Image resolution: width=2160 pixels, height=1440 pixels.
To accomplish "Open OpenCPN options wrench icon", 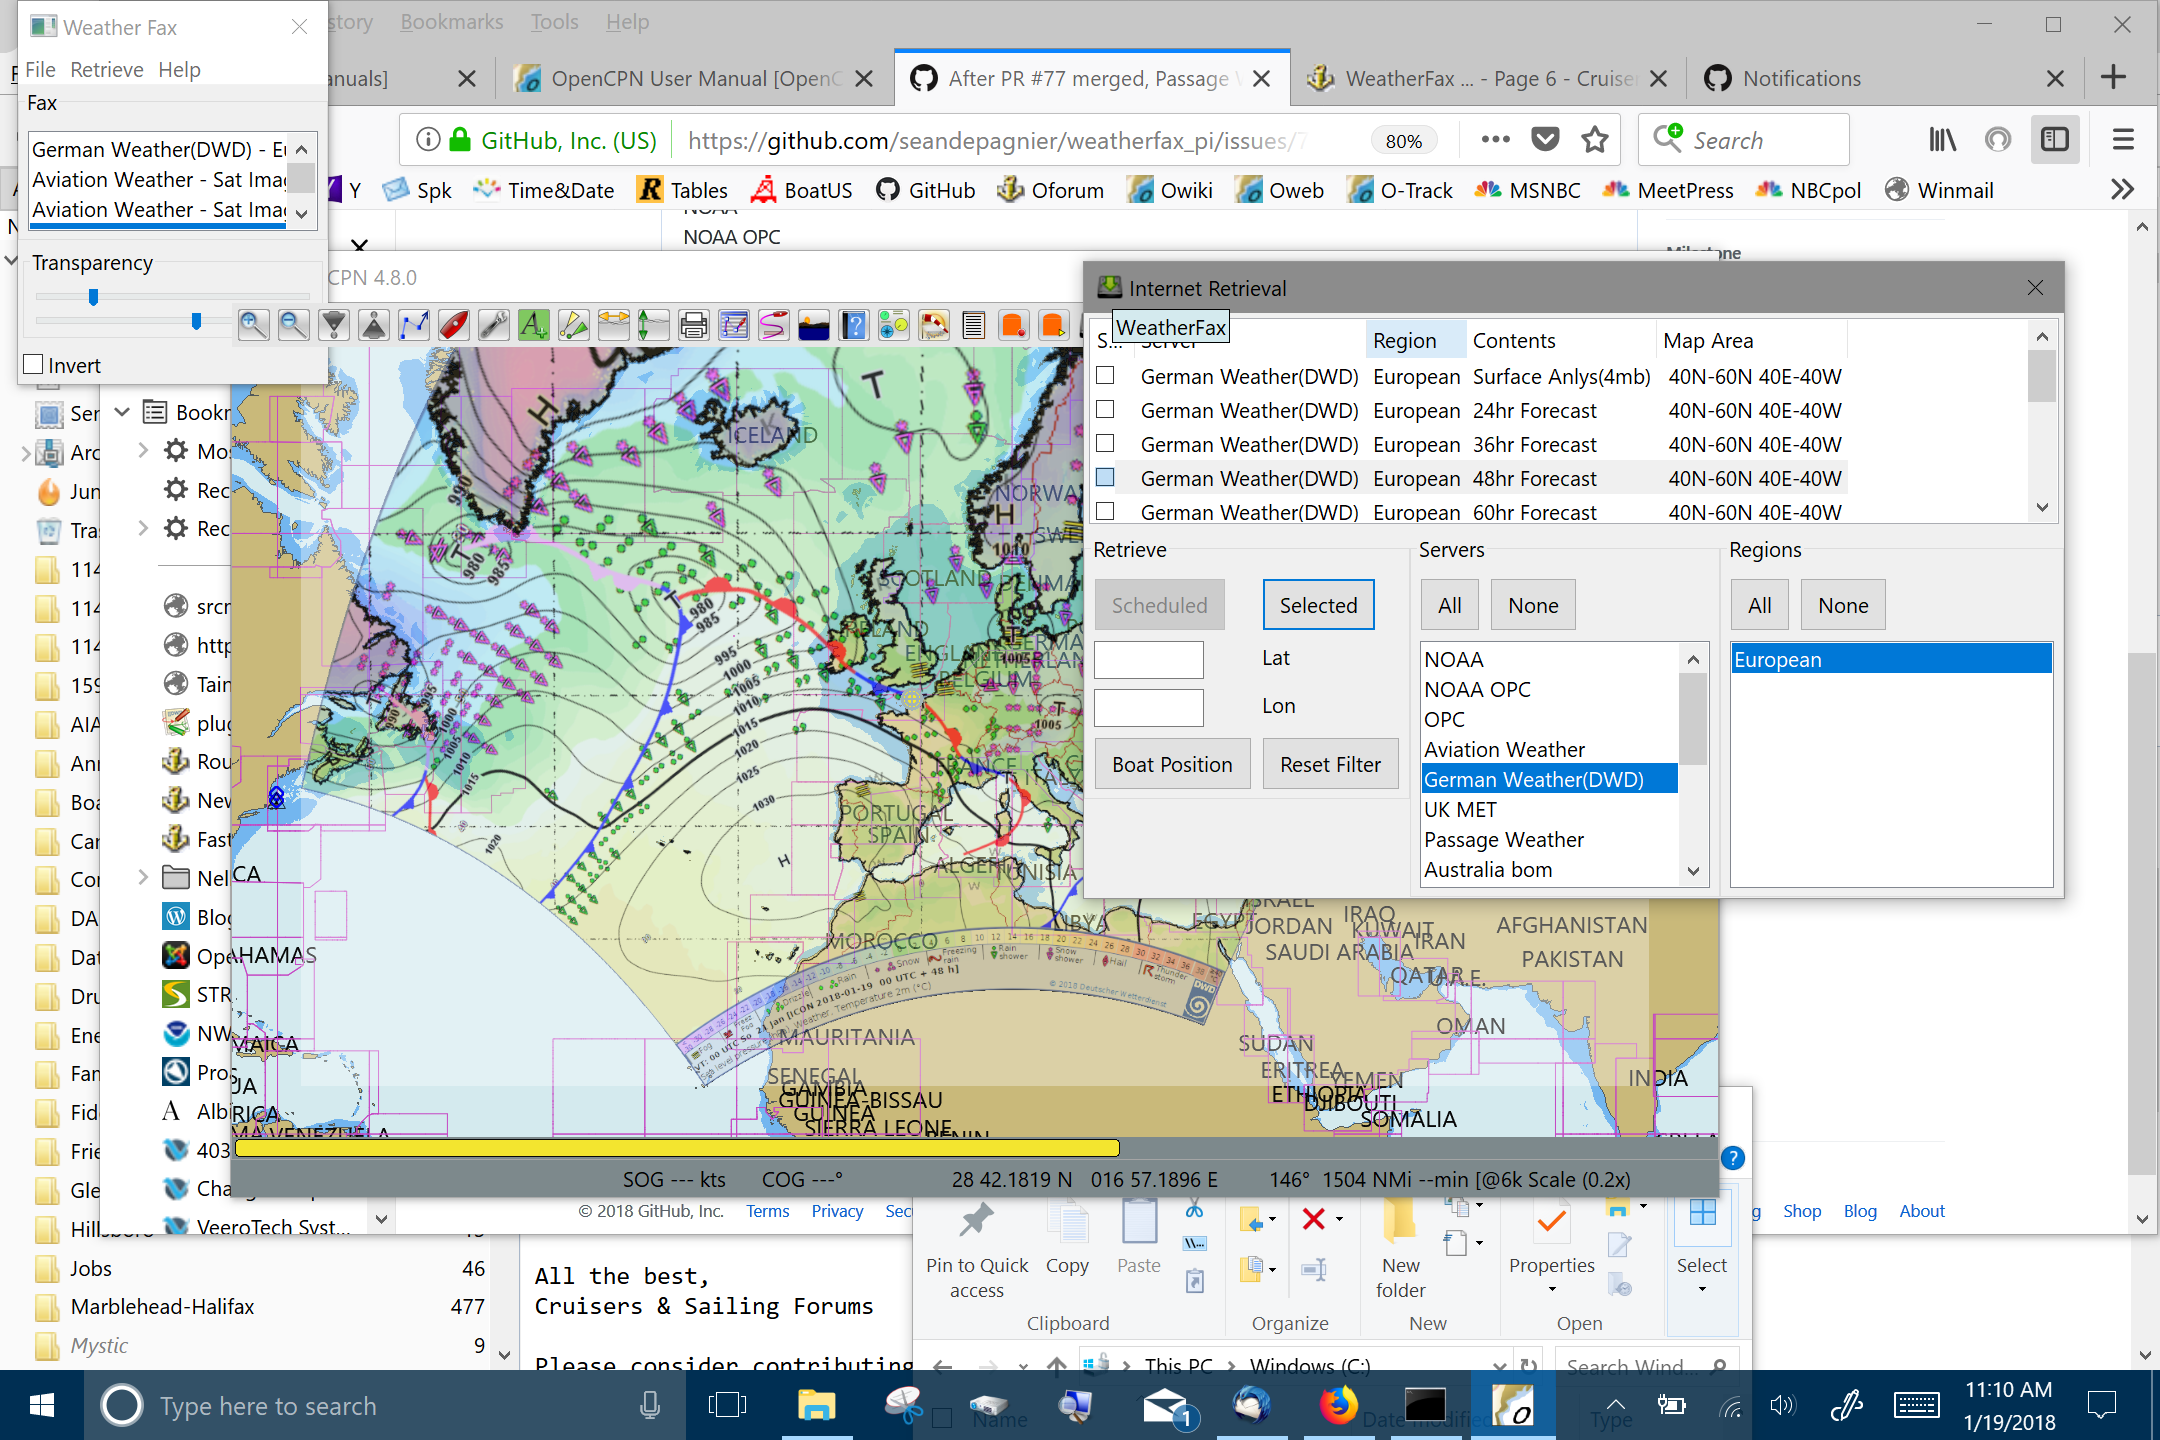I will (x=494, y=325).
